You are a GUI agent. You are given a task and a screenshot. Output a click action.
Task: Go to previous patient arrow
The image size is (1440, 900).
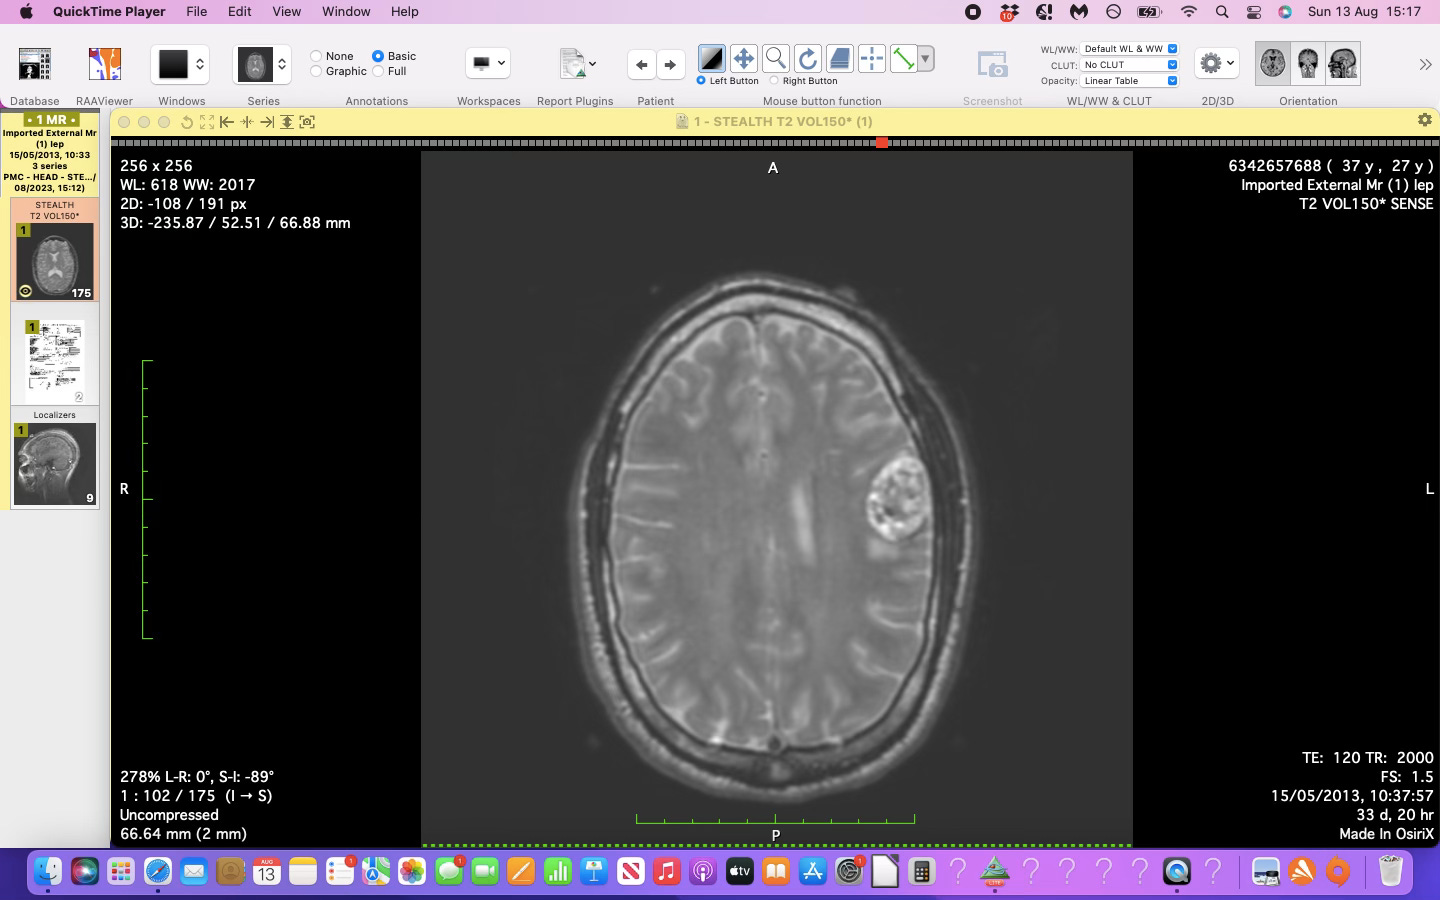(x=641, y=65)
